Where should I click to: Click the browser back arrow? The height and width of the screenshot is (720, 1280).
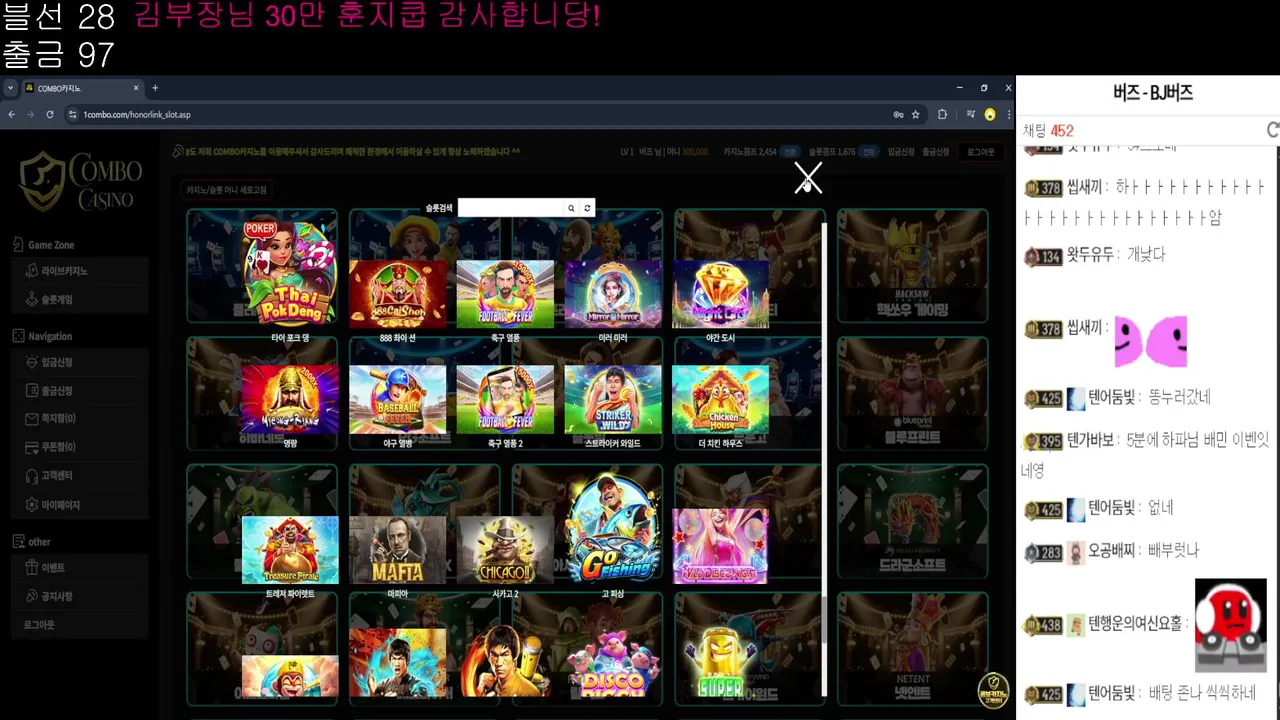(x=11, y=115)
